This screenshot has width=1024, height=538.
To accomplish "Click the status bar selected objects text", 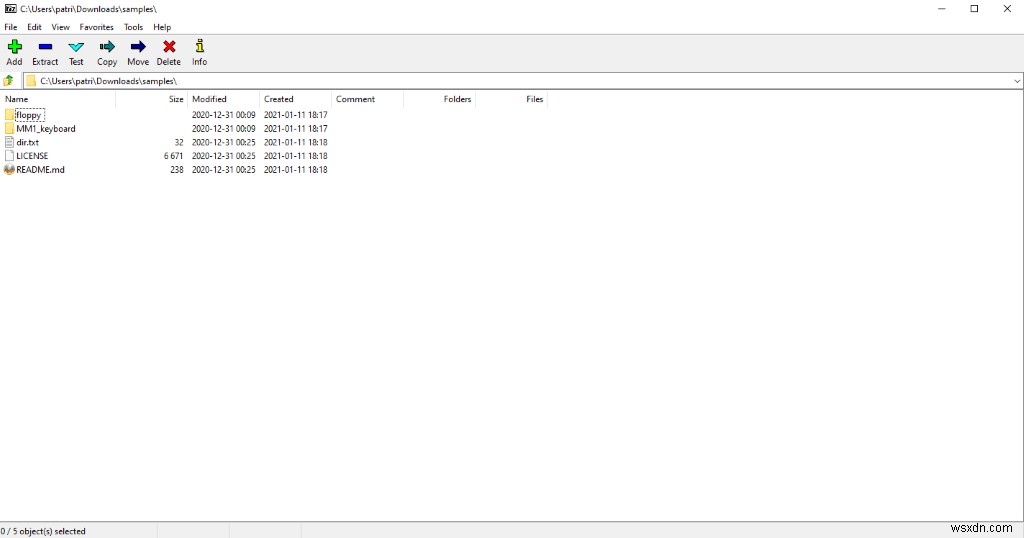I will (x=43, y=531).
